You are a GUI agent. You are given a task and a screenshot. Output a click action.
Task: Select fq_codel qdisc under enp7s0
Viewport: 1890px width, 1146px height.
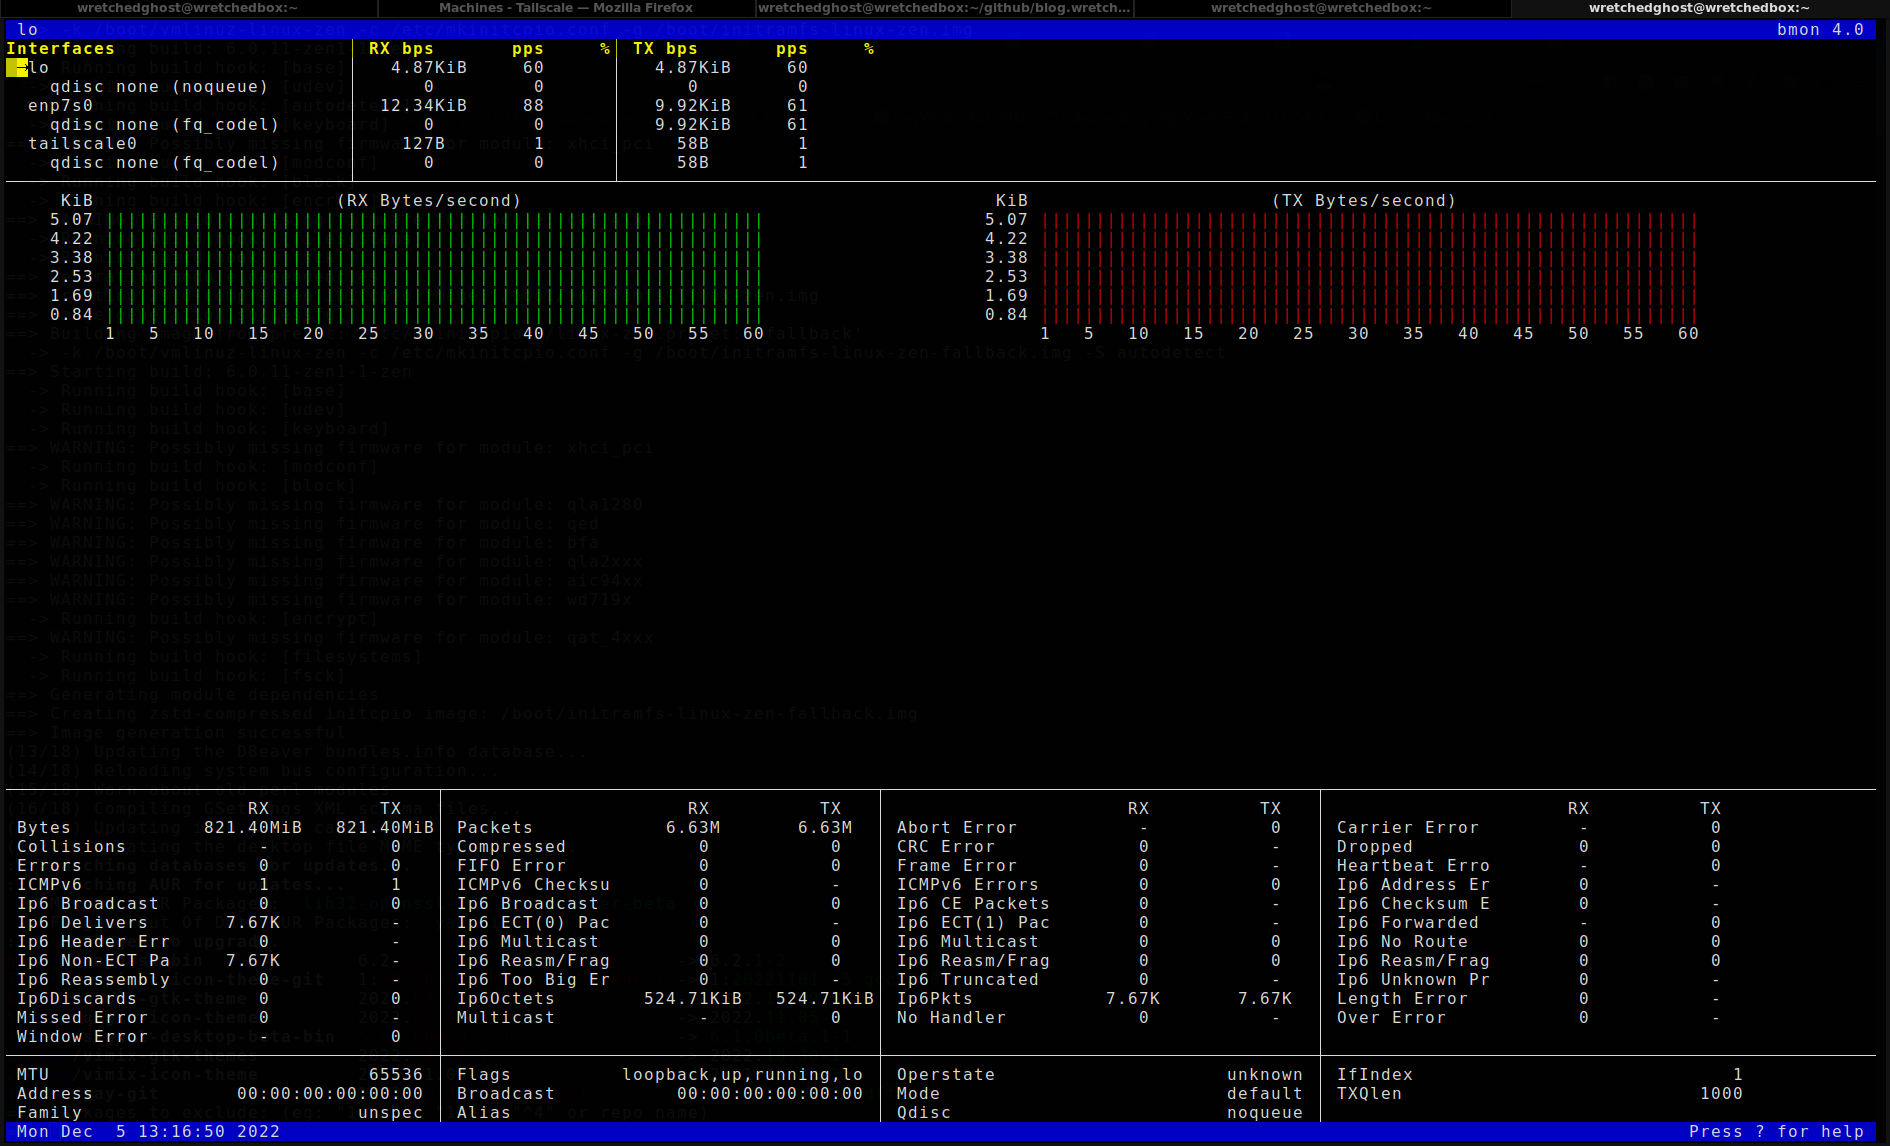[x=164, y=125]
